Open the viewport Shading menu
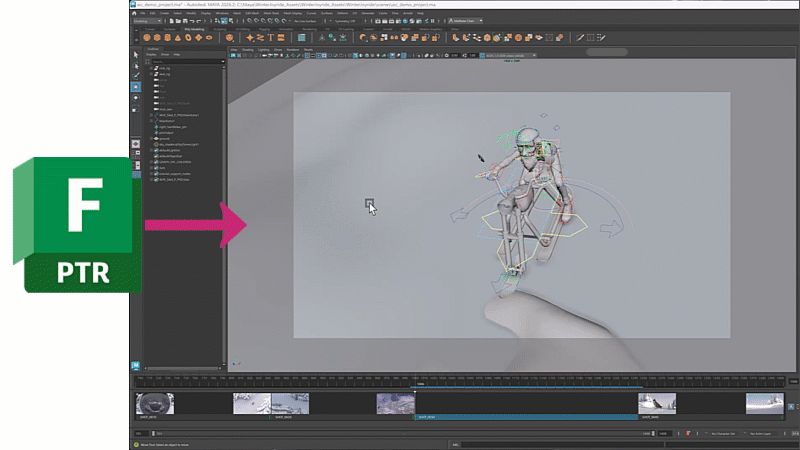The height and width of the screenshot is (450, 800). (247, 49)
